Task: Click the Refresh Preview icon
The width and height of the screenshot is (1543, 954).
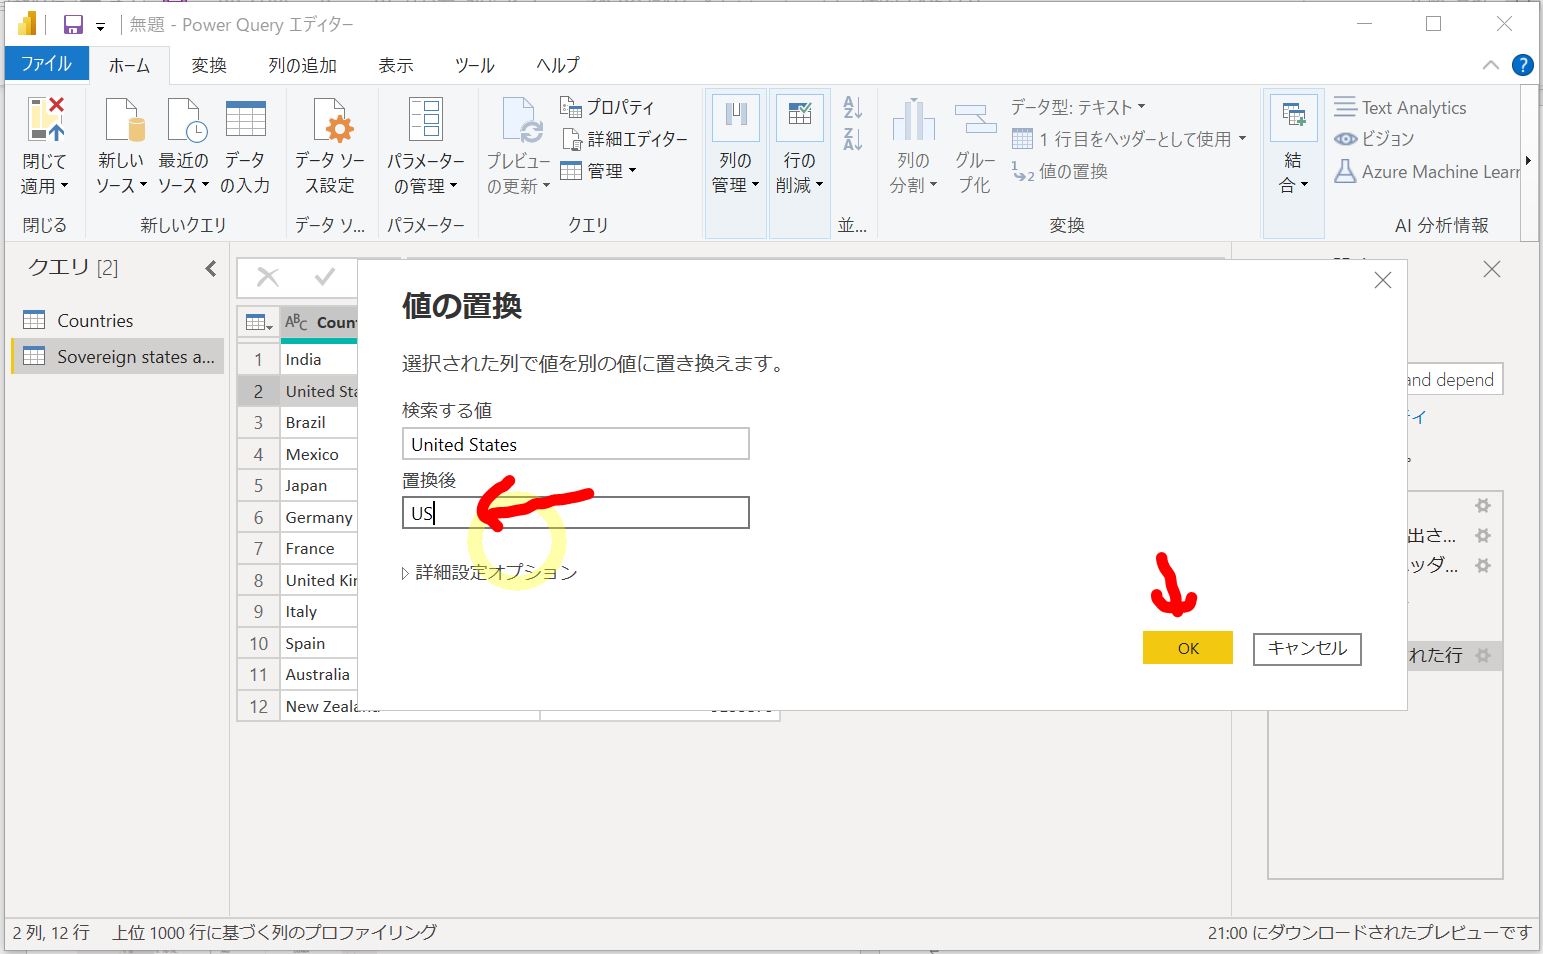Action: 521,121
